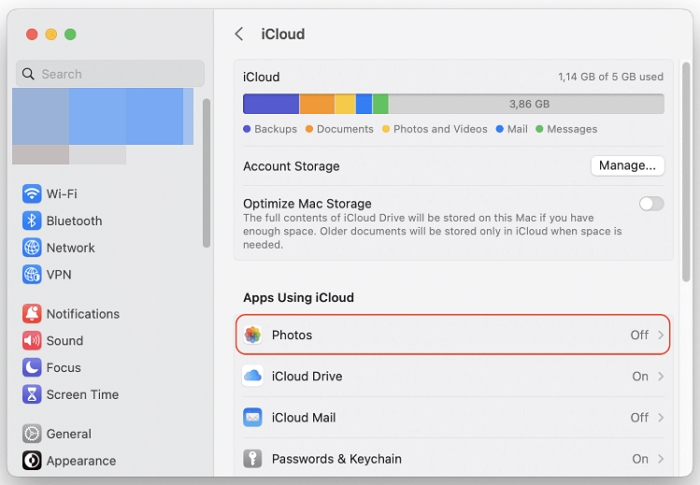
Task: Click the Screen Time hourglass icon
Action: [32, 394]
